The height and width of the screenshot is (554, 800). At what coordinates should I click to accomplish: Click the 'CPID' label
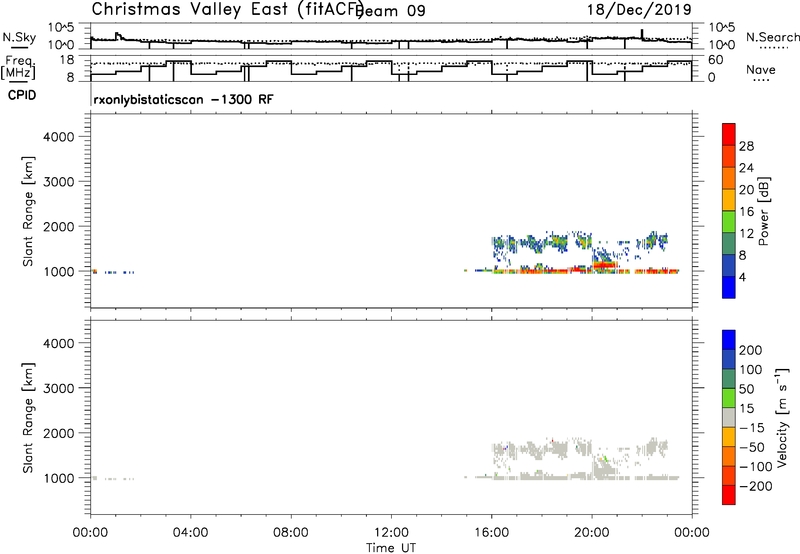[22, 95]
